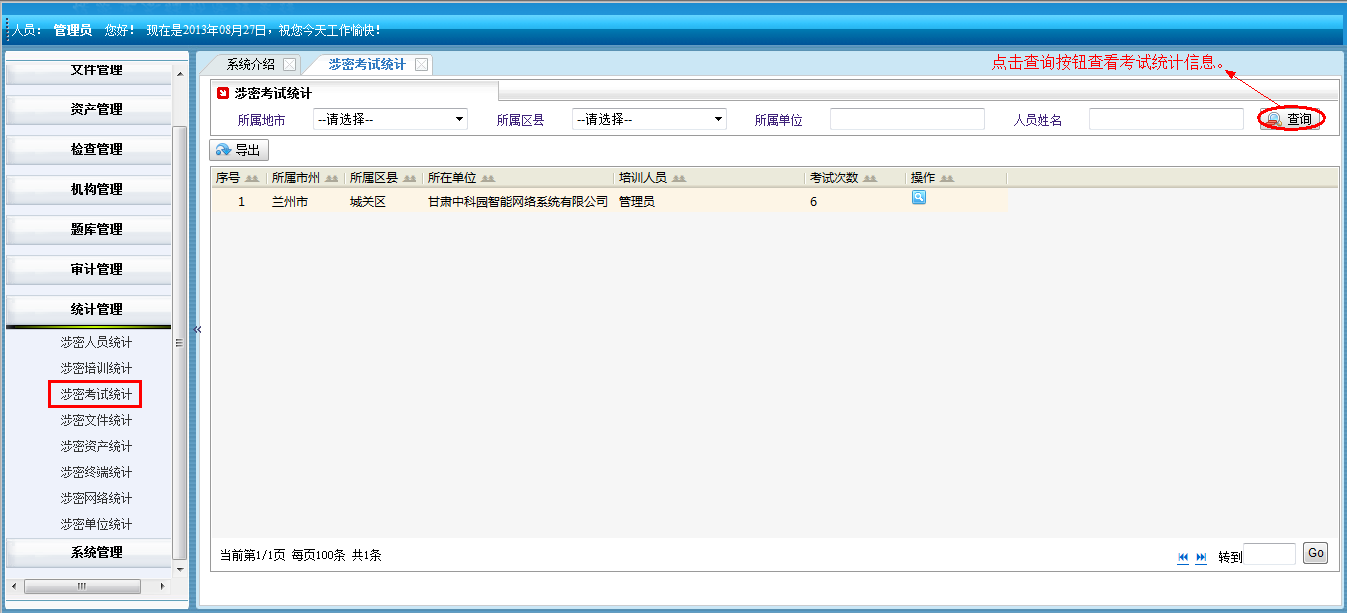Open 涉密考试统计 in the sidebar
Image resolution: width=1347 pixels, height=613 pixels.
click(96, 394)
